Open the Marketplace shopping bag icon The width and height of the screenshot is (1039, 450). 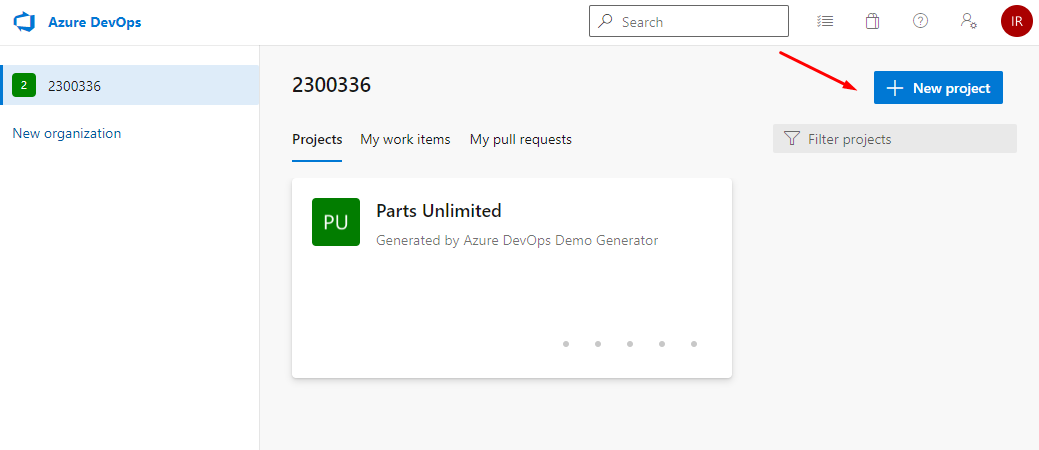coord(872,21)
